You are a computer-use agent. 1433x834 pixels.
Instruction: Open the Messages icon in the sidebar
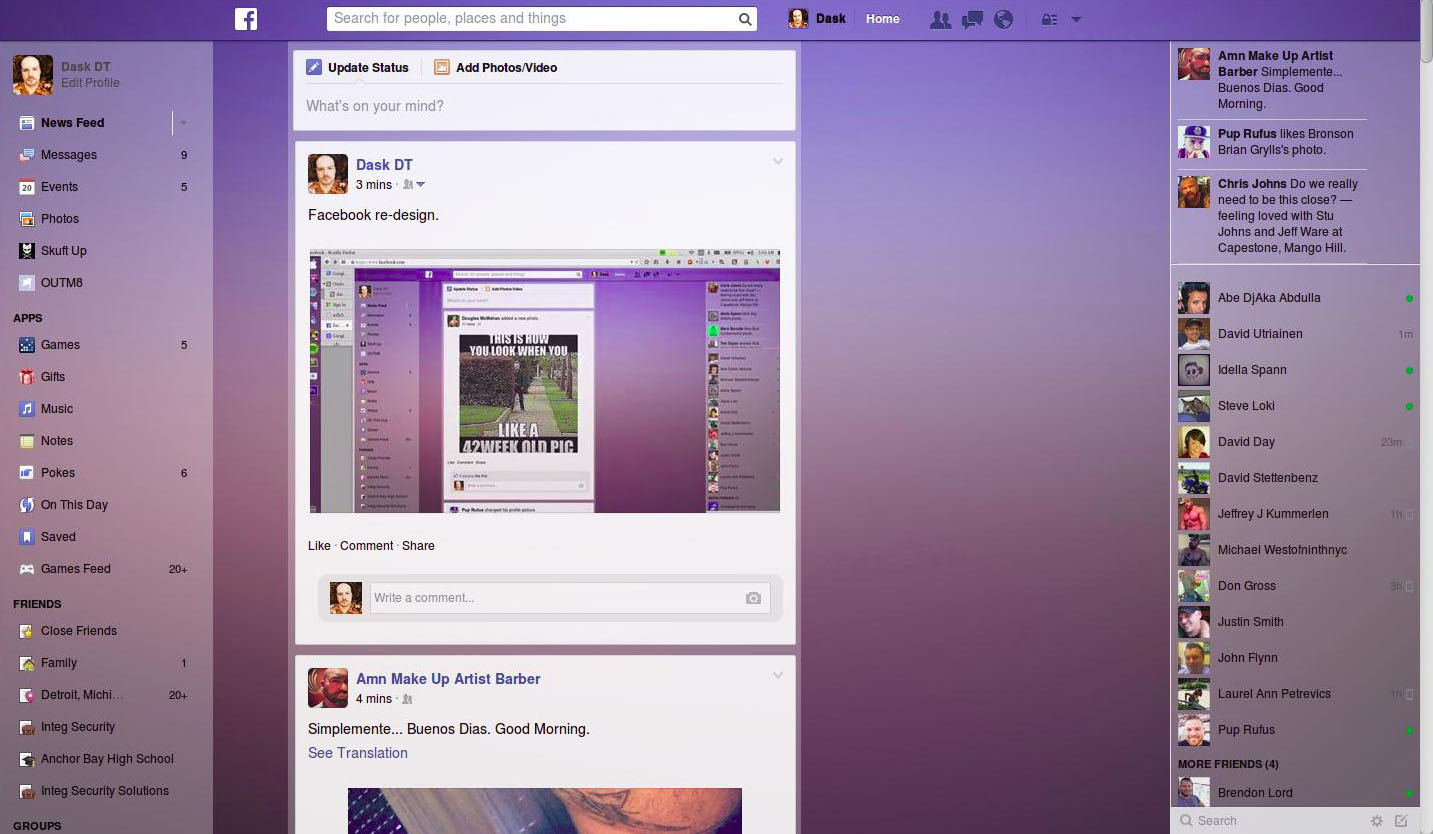[27, 155]
